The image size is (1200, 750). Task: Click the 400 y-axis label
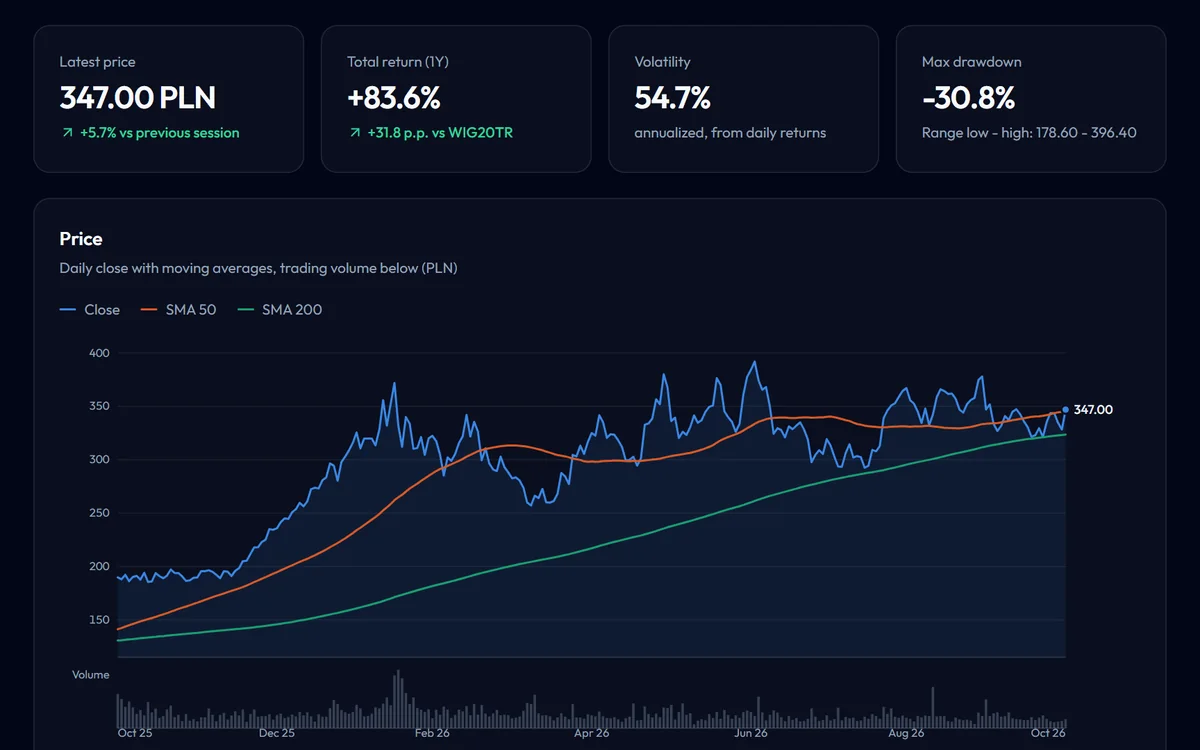pos(99,353)
